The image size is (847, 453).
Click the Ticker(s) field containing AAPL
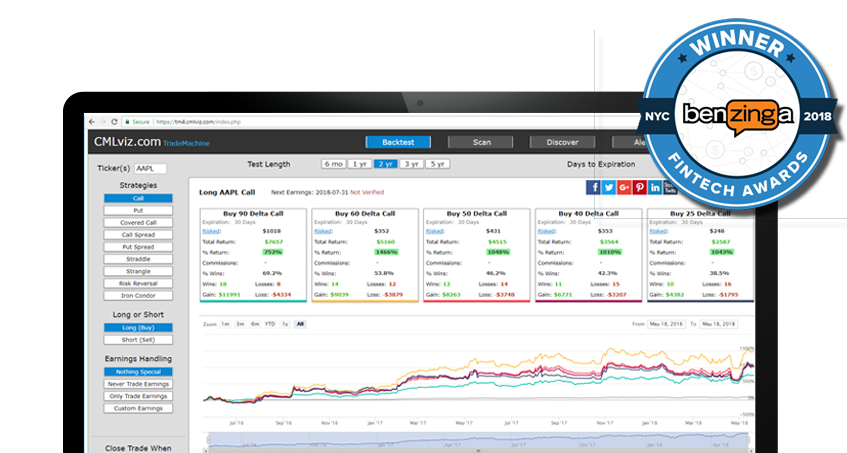(150, 168)
